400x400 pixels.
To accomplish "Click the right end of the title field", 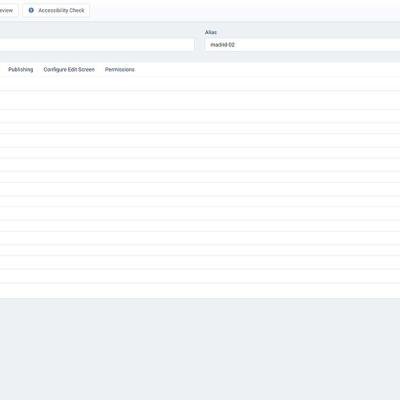I will click(x=190, y=45).
